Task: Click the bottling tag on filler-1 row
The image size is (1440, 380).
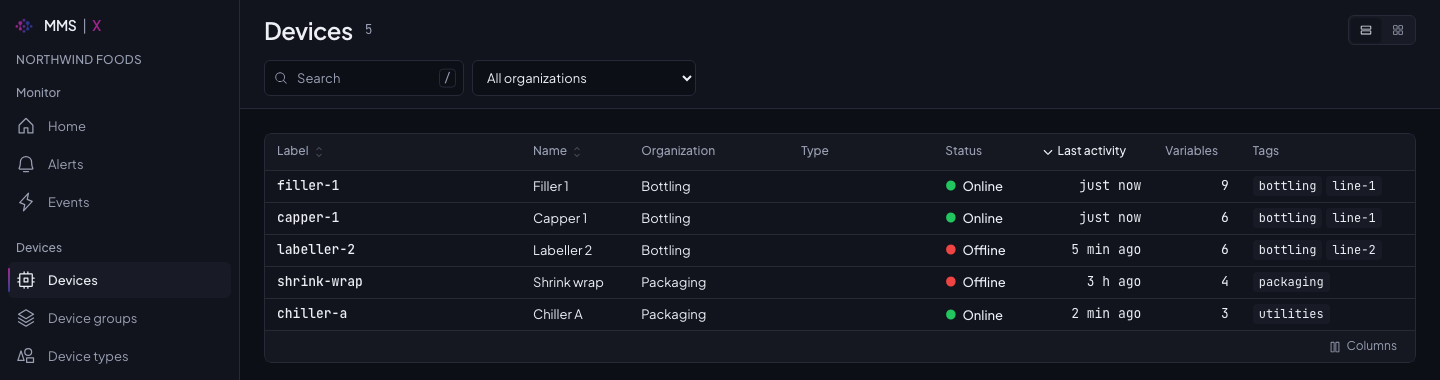Action: tap(1287, 186)
